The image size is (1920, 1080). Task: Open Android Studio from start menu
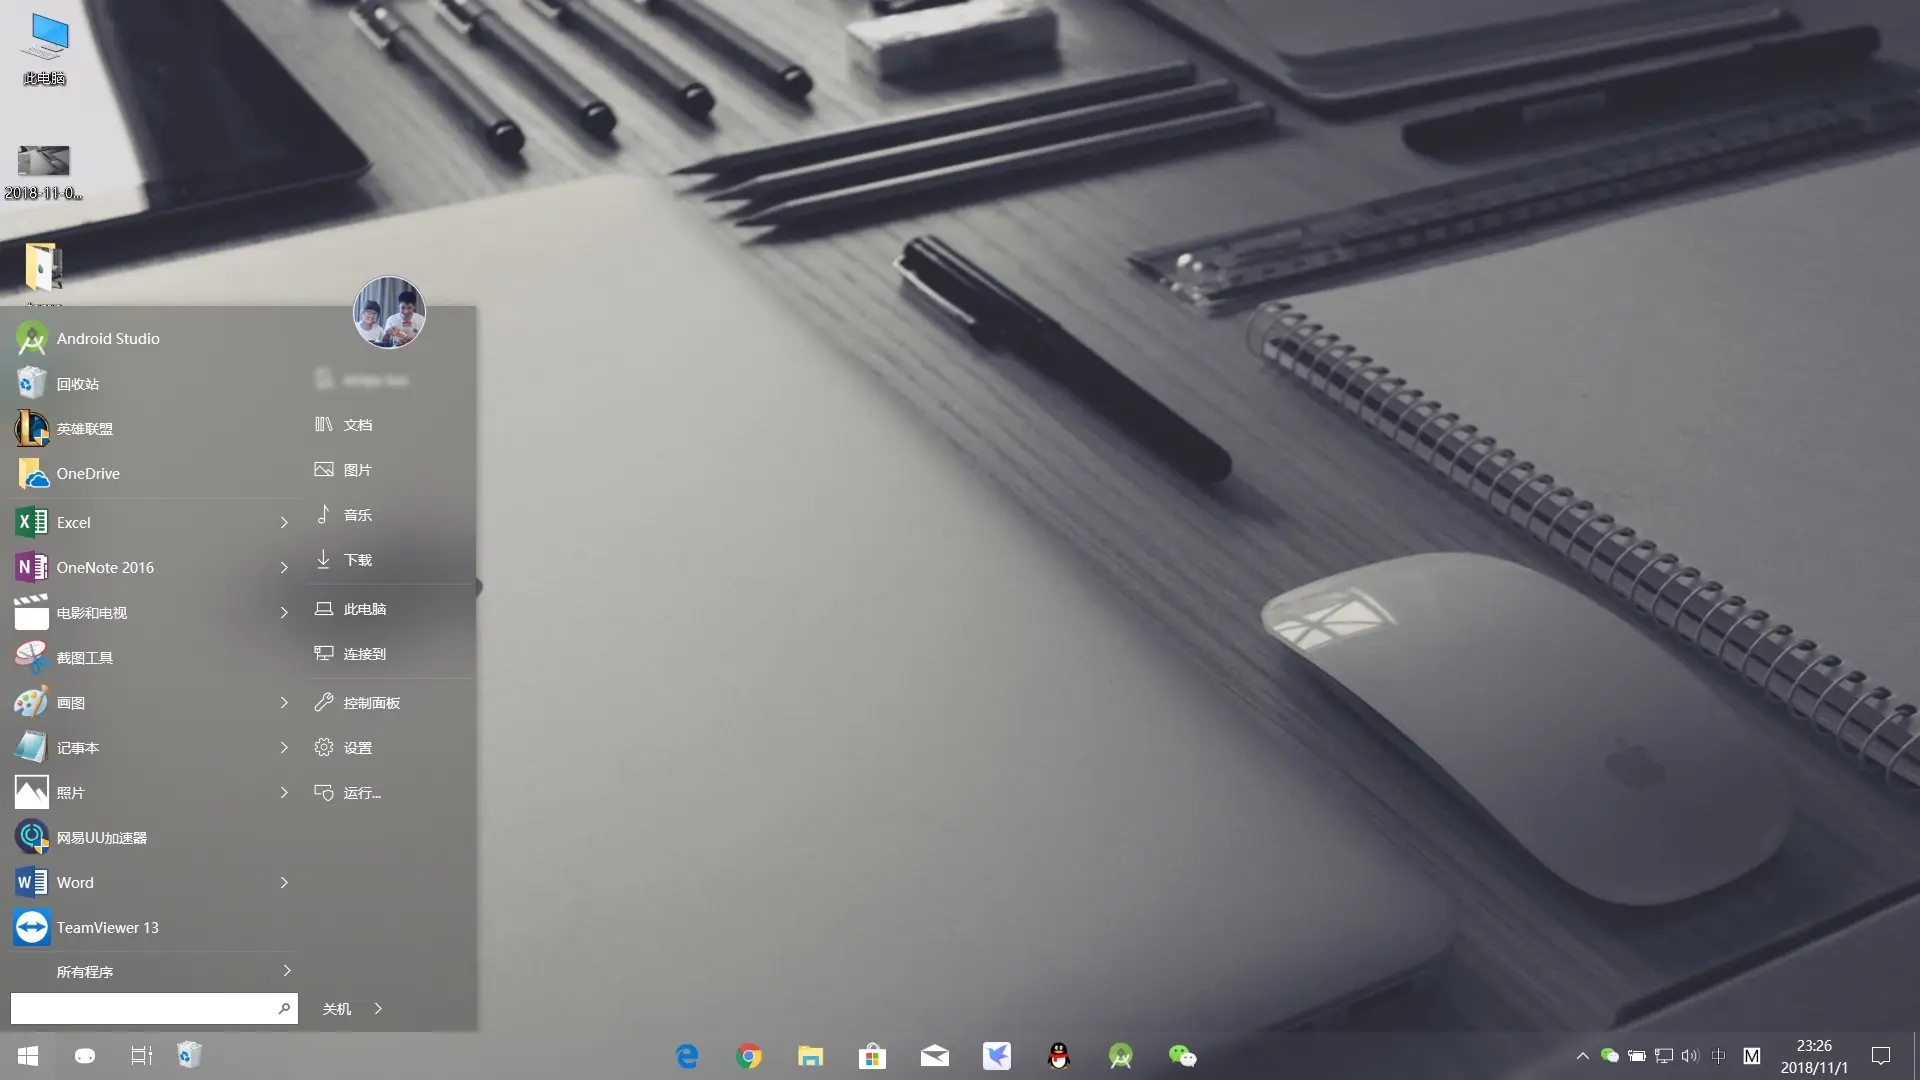pyautogui.click(x=107, y=339)
